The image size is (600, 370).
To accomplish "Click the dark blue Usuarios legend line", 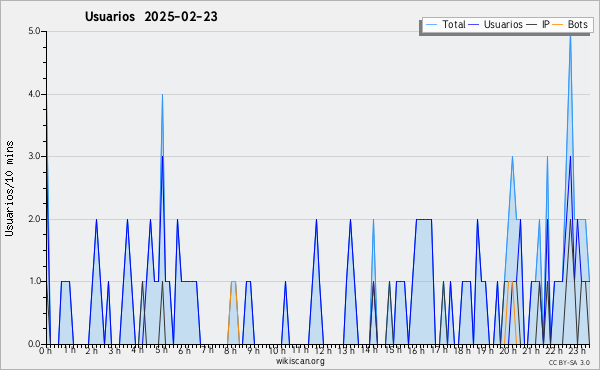I will [474, 25].
